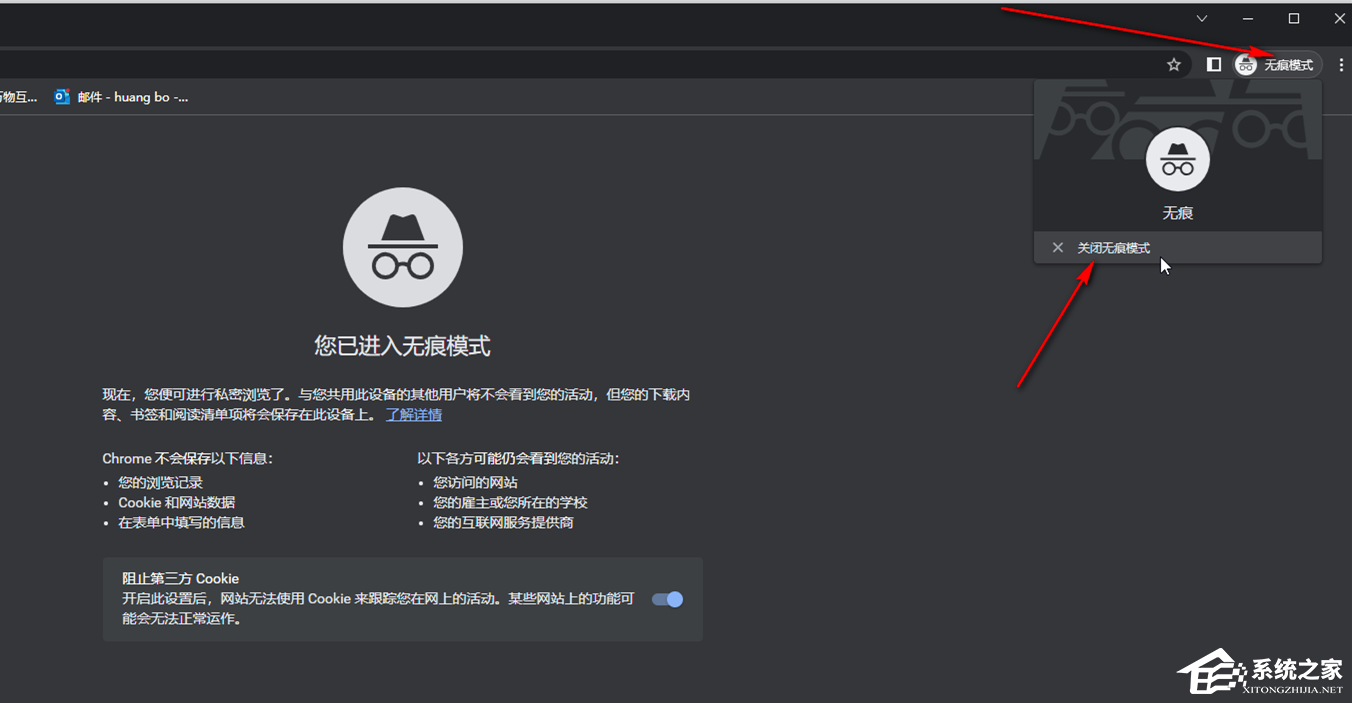This screenshot has height=703, width=1352.
Task: Select 关闭无痕模式 in the popup
Action: [x=1113, y=247]
